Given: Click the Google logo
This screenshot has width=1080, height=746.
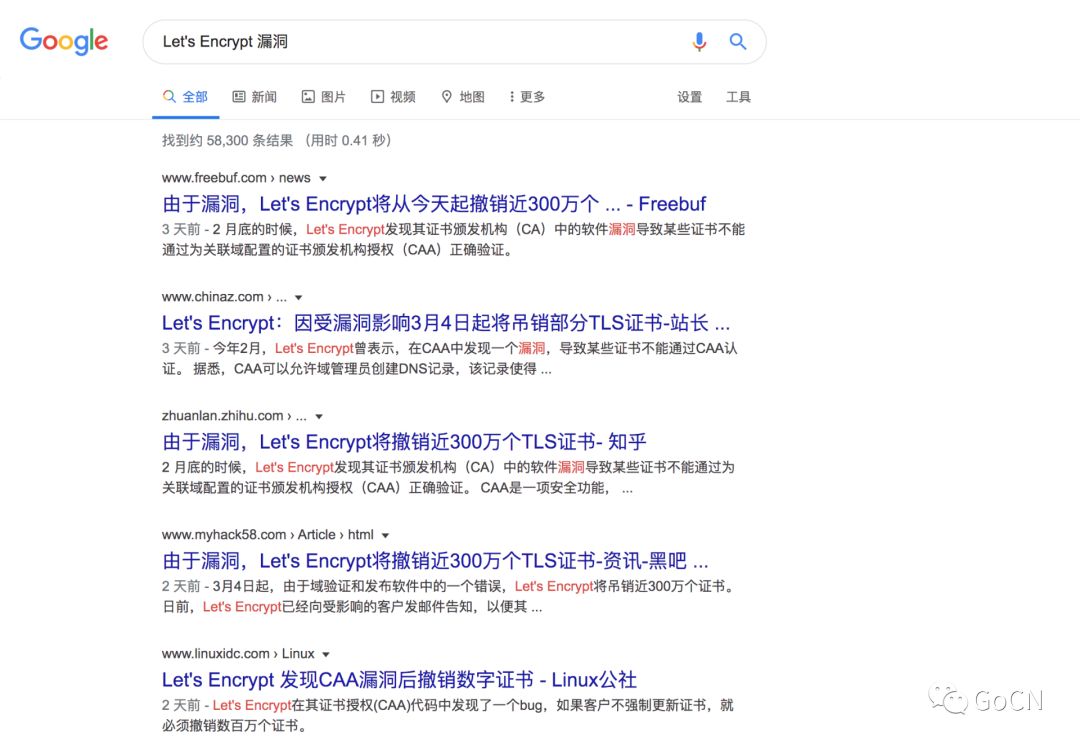Looking at the screenshot, I should [64, 41].
